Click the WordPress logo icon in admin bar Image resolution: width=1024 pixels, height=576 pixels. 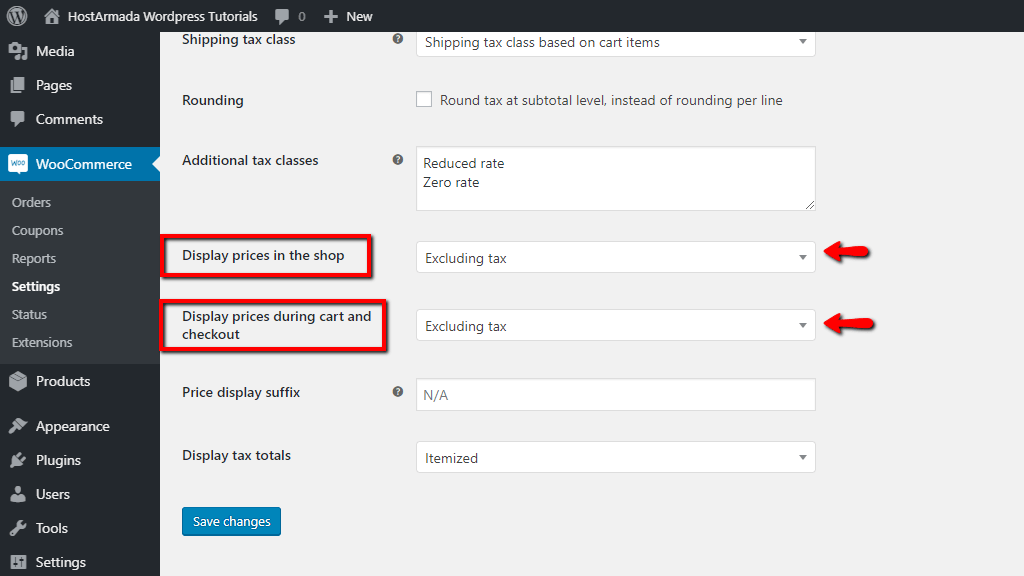click(x=16, y=16)
